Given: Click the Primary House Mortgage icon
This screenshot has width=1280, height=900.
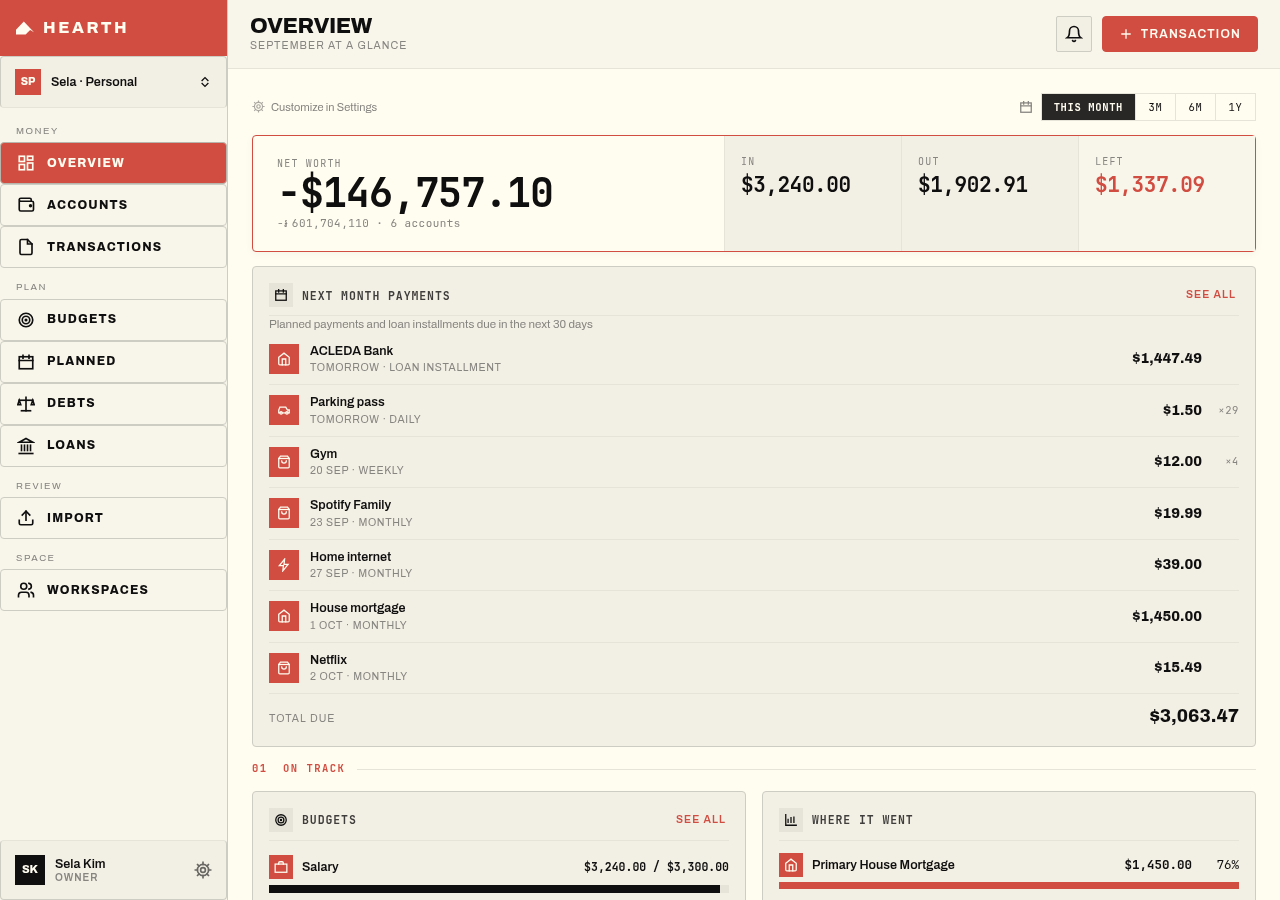Looking at the screenshot, I should click(x=791, y=865).
